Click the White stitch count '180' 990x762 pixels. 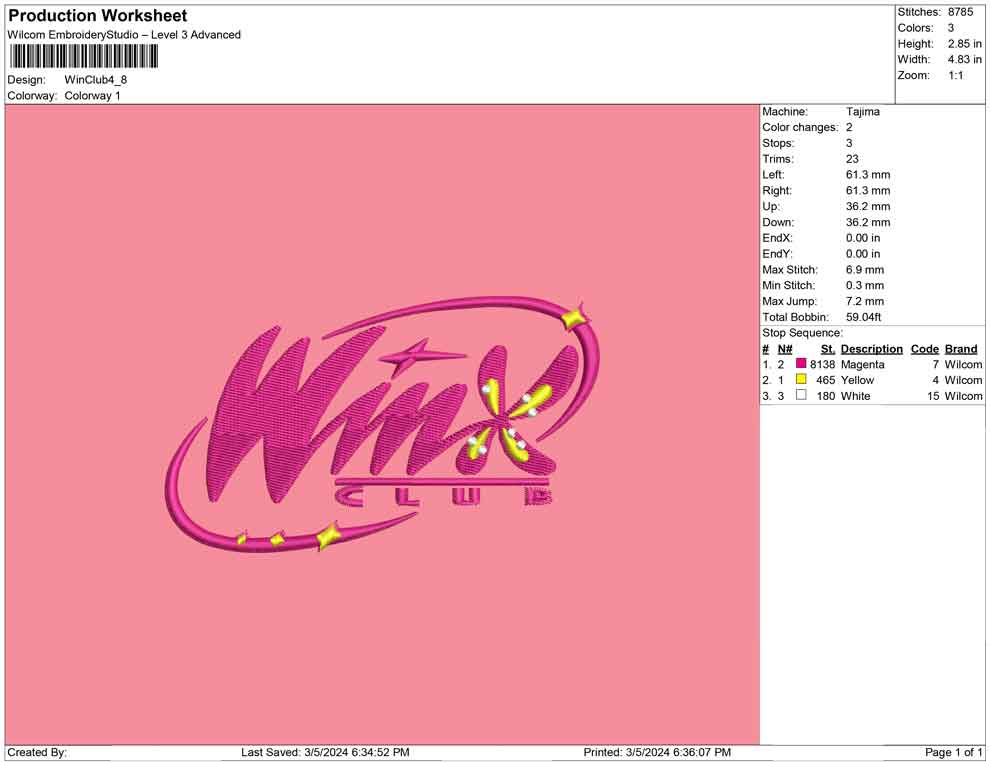pos(825,396)
